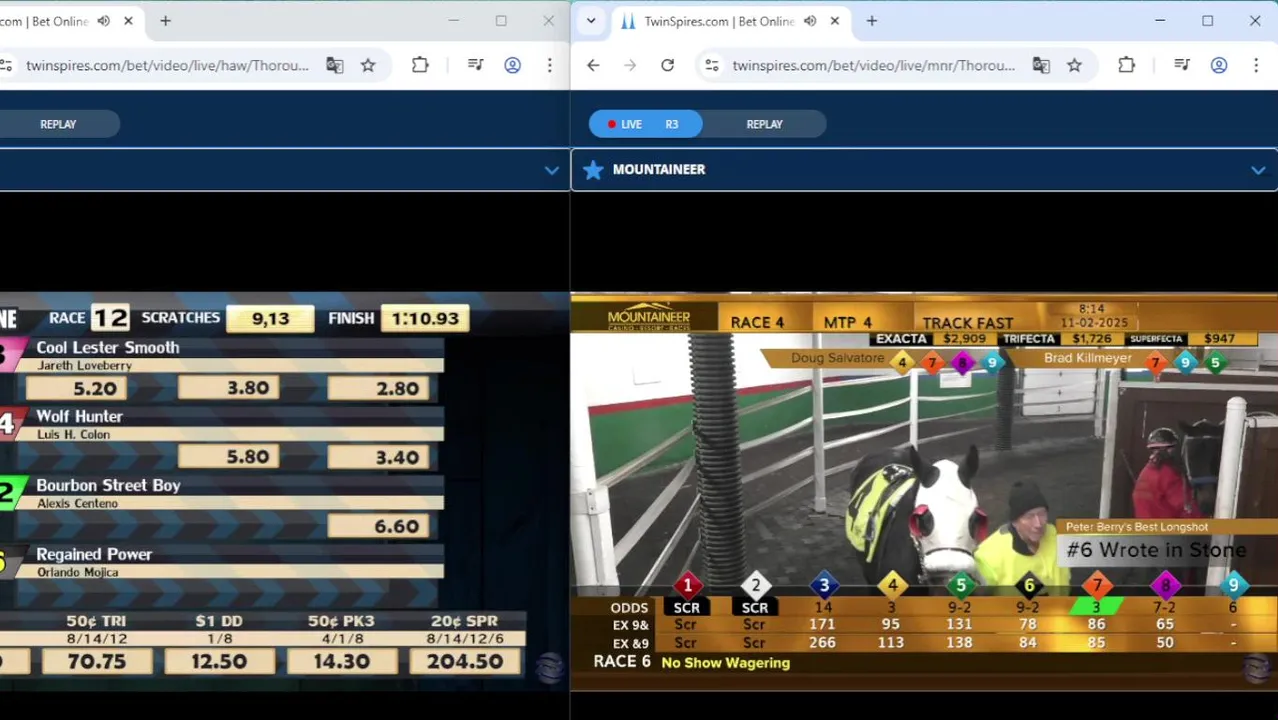The height and width of the screenshot is (720, 1278).
Task: Click Wolf Hunter horse name
Action: [x=79, y=416]
